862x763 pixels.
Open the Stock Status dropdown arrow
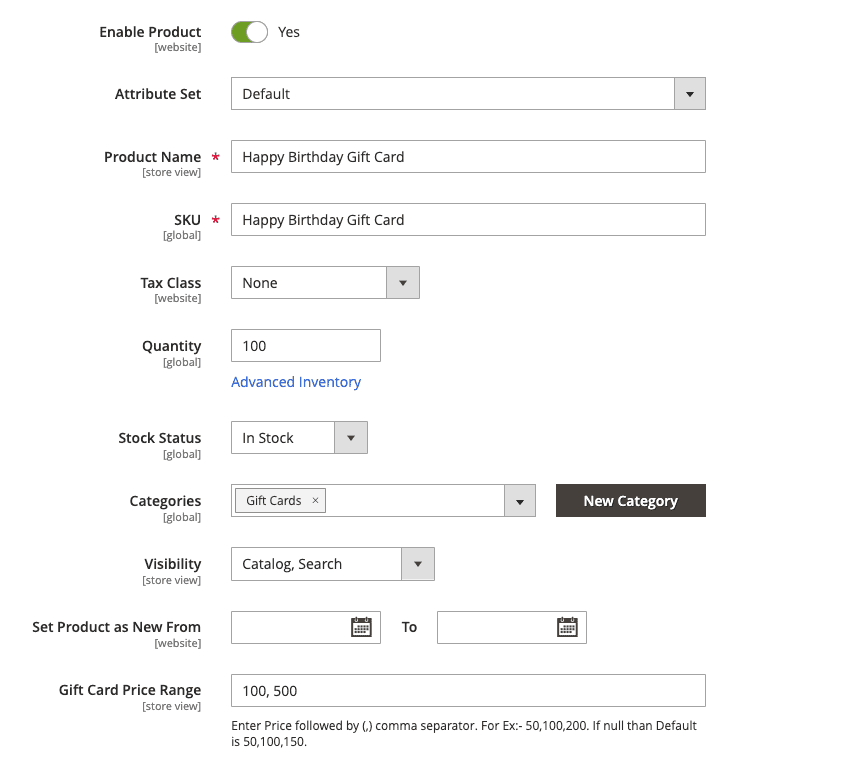(351, 437)
